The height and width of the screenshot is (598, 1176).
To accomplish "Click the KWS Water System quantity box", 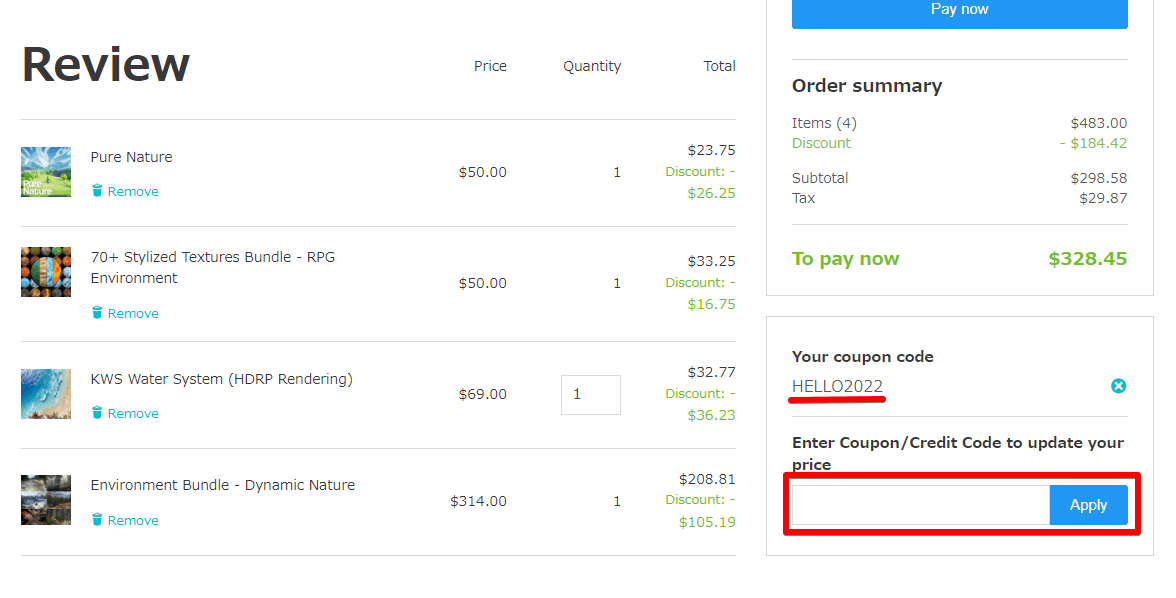I will [590, 395].
